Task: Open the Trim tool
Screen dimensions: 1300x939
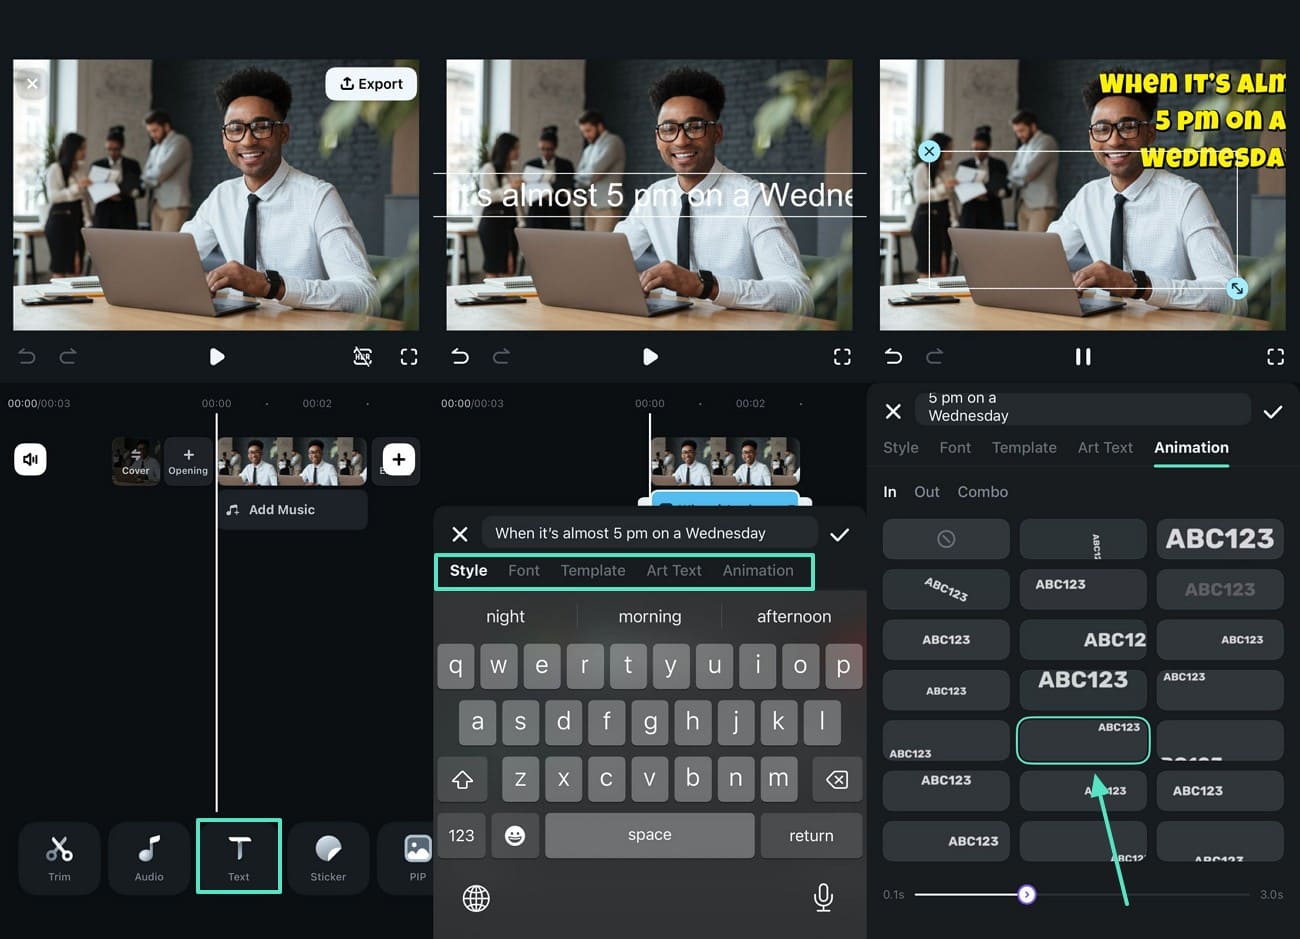Action: tap(59, 857)
